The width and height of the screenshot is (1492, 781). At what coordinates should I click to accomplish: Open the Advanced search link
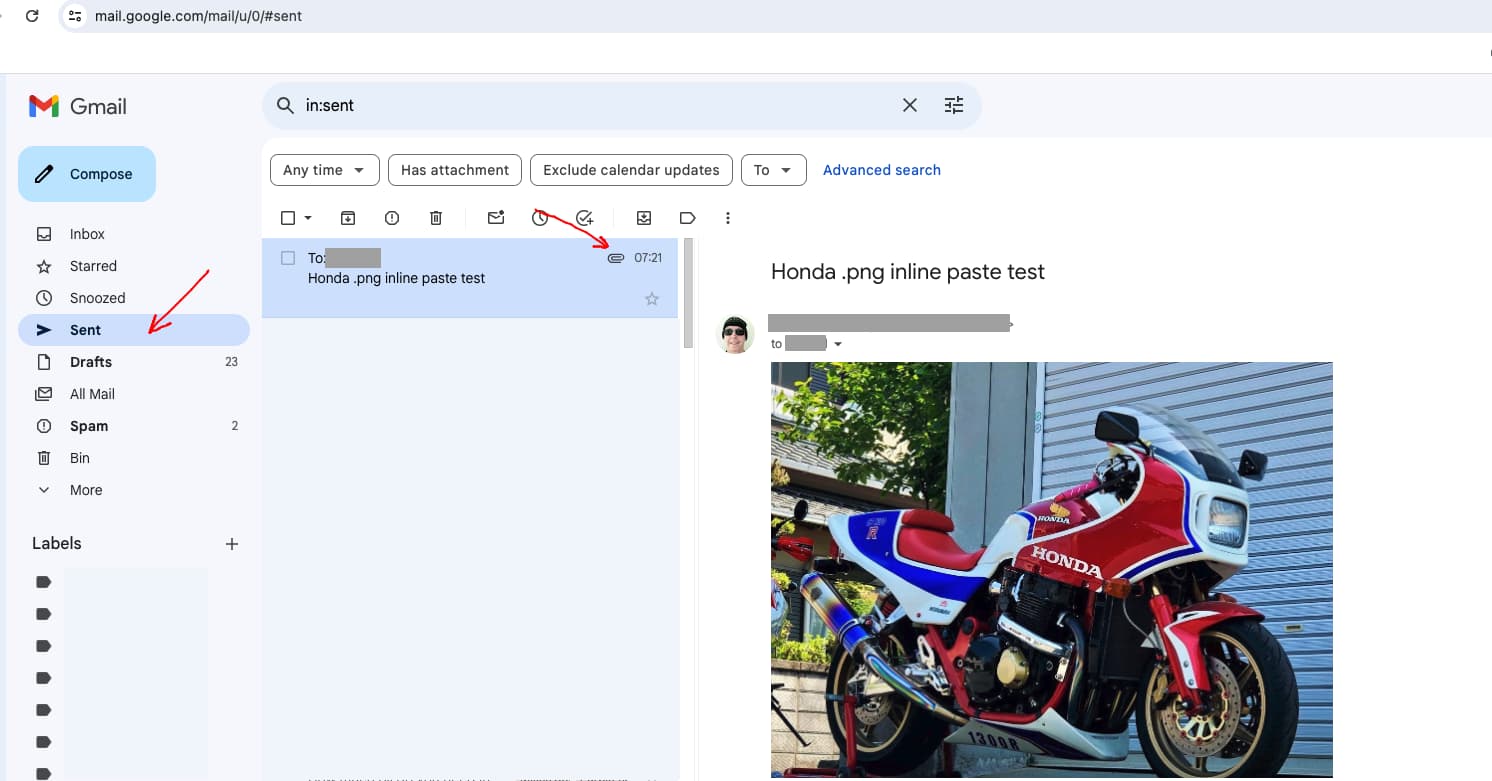click(882, 170)
